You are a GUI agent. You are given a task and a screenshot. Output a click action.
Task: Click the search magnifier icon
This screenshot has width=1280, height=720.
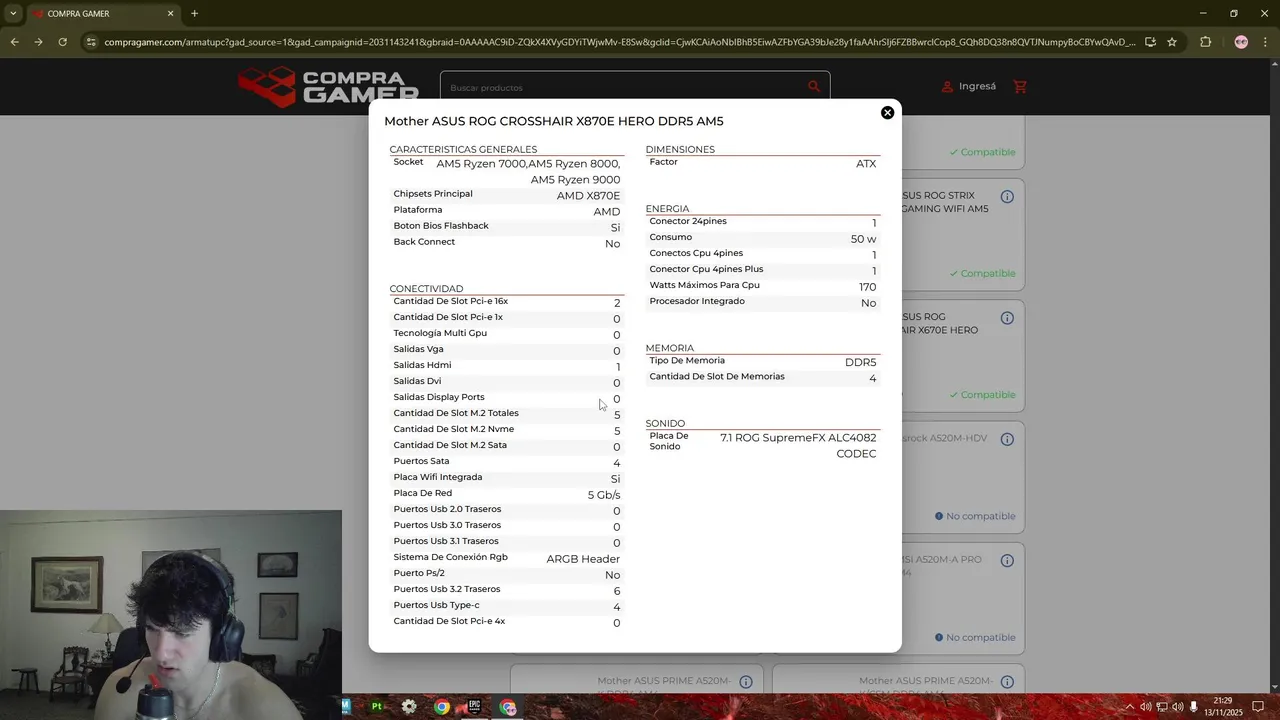coord(814,87)
